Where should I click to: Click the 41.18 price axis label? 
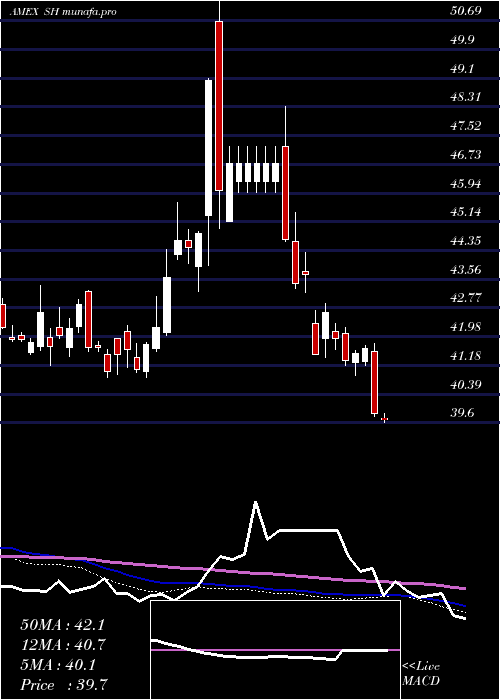click(466, 356)
